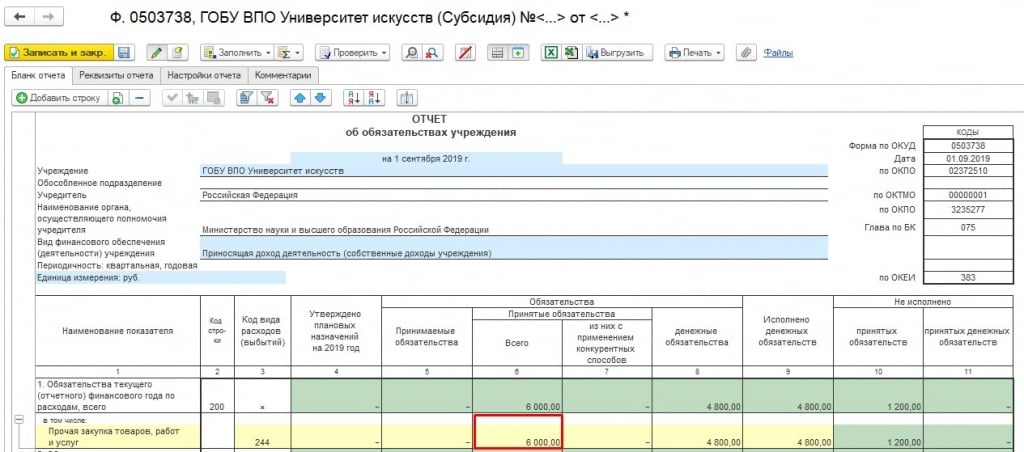Click the Записать и закр. button
This screenshot has height=452, width=1024.
58,53
